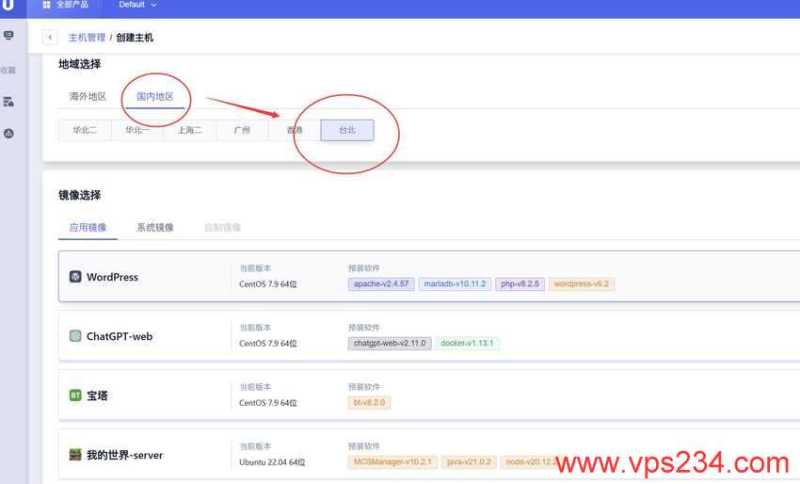Click the ChatGPT-web image icon
Viewport: 800px width, 484px height.
click(75, 337)
